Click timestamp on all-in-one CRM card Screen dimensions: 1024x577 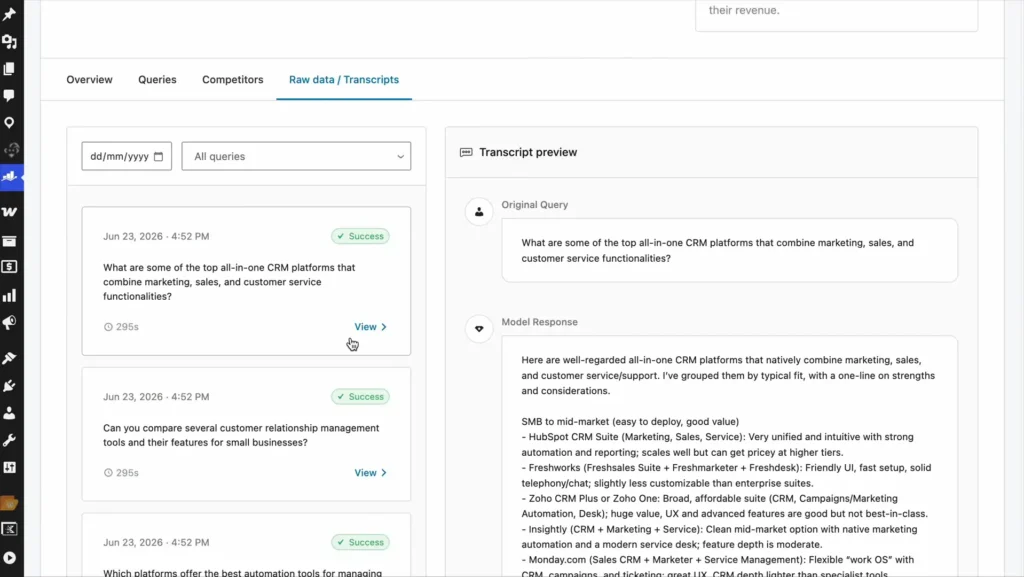pos(156,236)
